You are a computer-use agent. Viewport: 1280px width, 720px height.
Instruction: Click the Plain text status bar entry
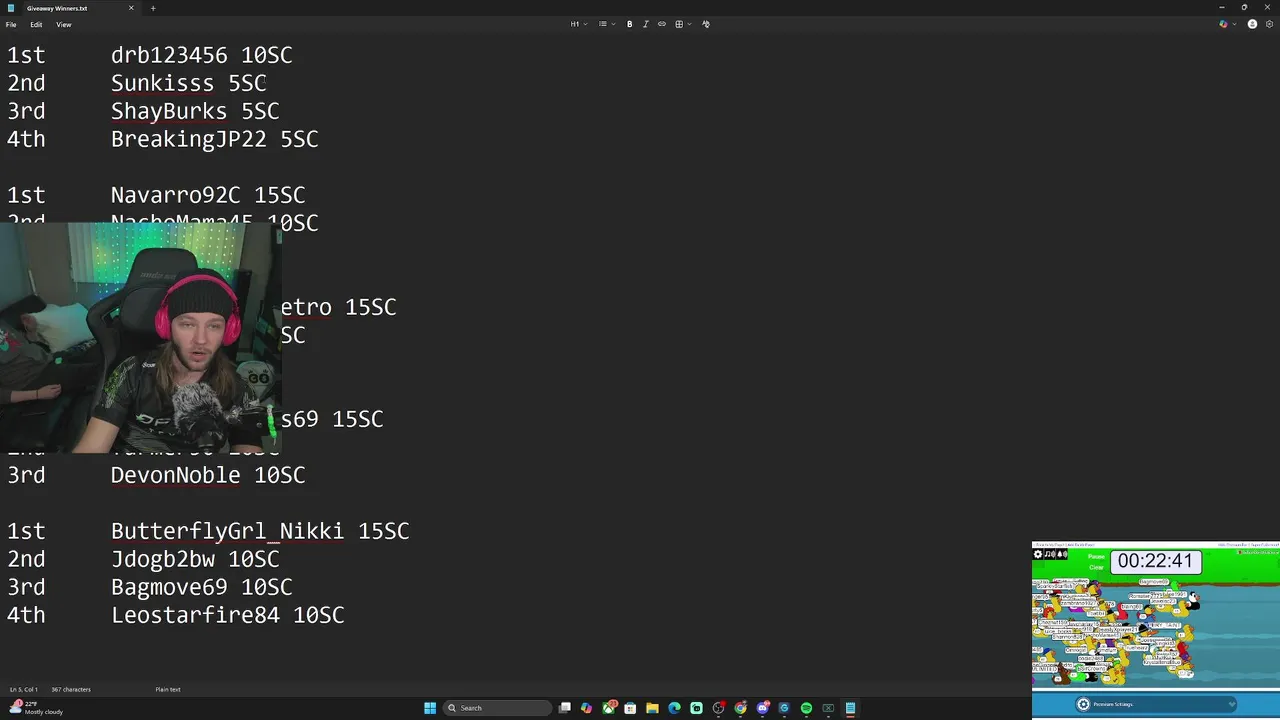tap(168, 689)
